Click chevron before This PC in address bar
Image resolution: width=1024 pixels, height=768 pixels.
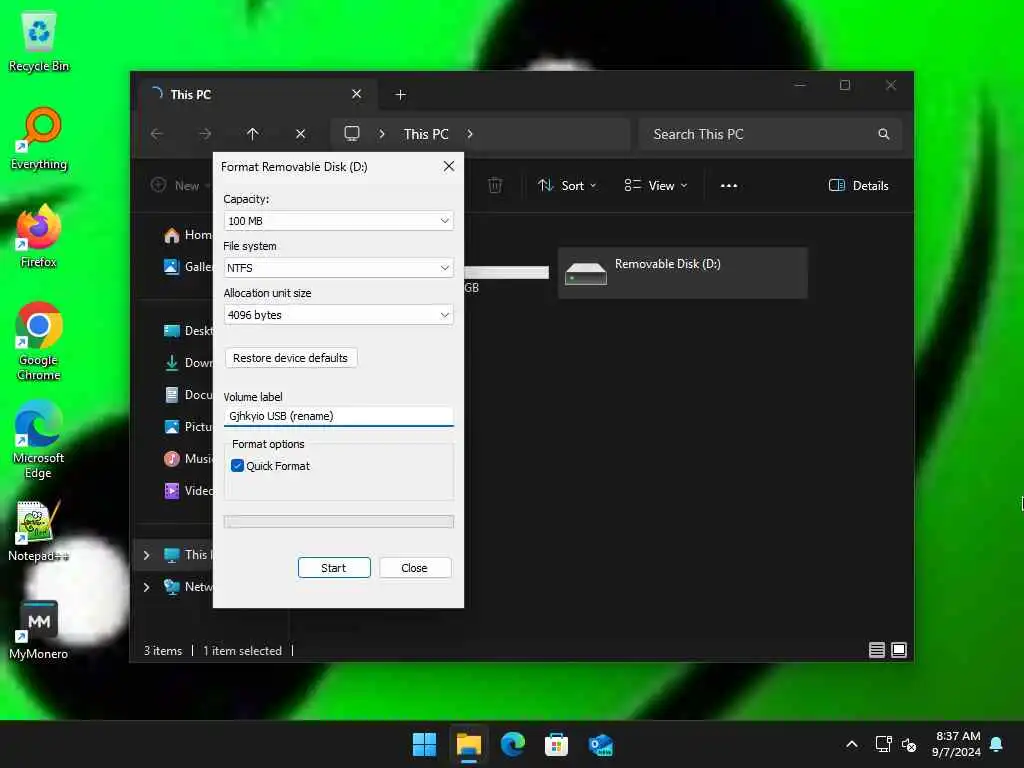click(x=382, y=134)
